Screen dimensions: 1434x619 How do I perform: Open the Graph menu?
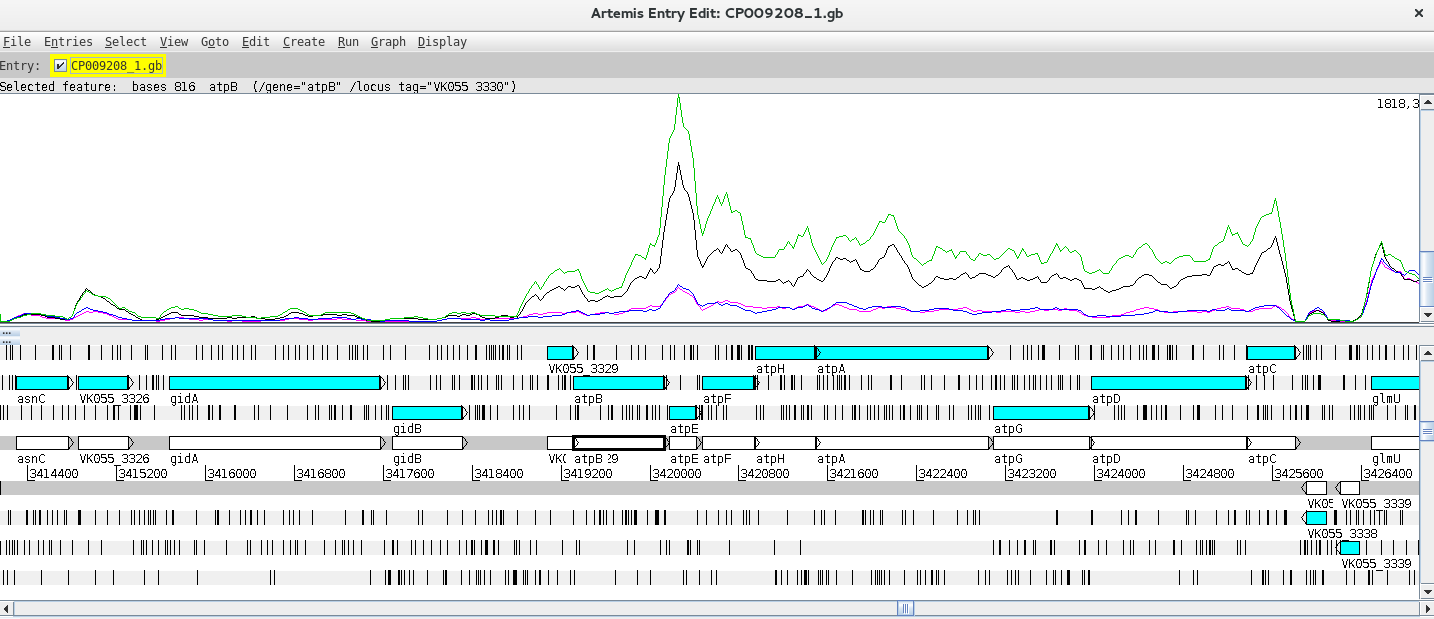pos(388,42)
